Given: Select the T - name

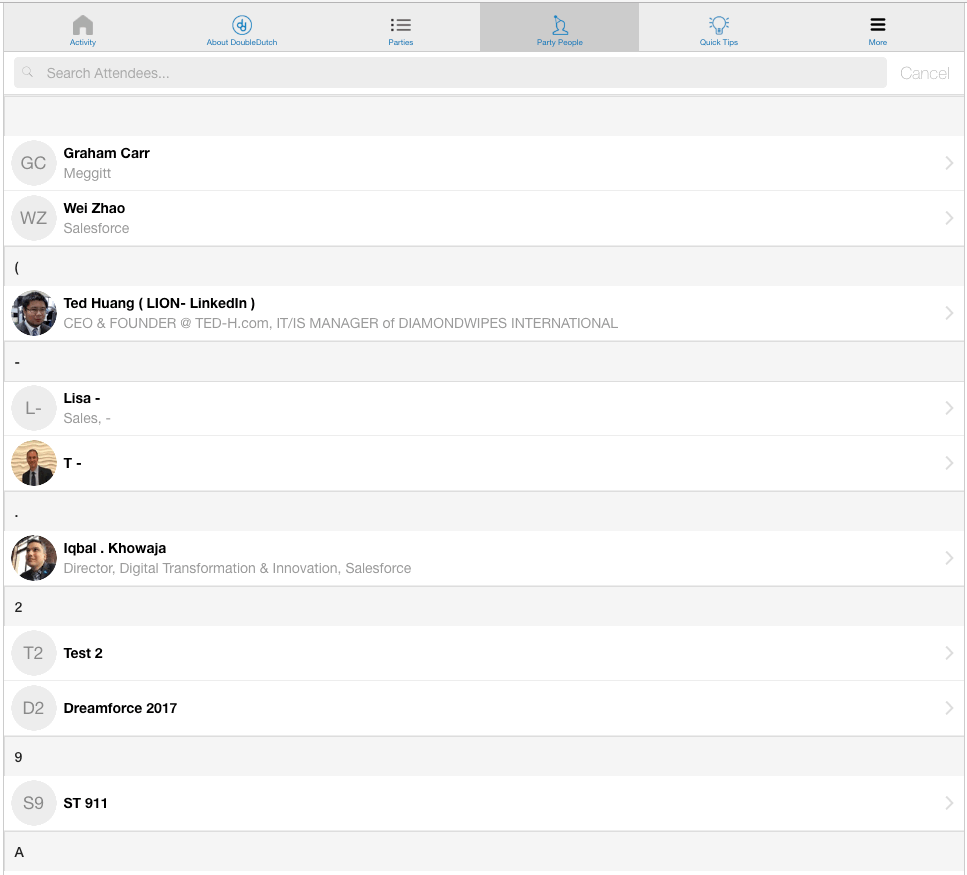Looking at the screenshot, I should pos(72,462).
